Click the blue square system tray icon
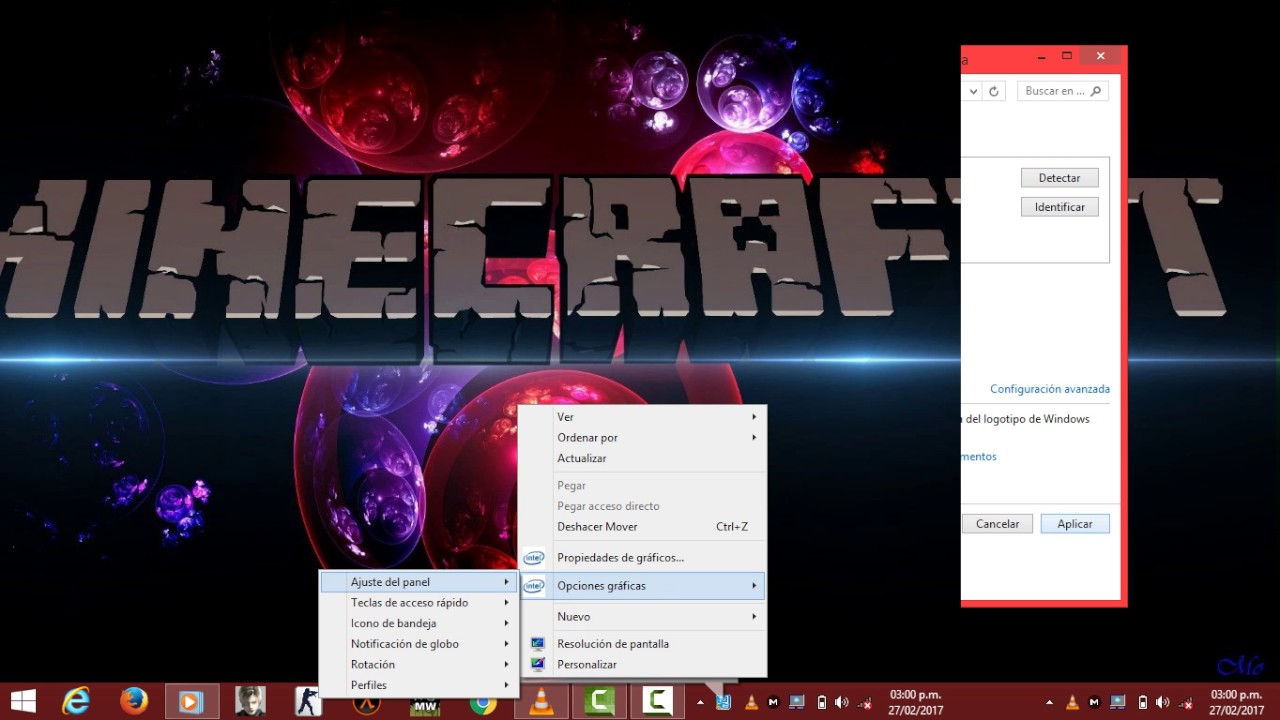 coord(723,702)
